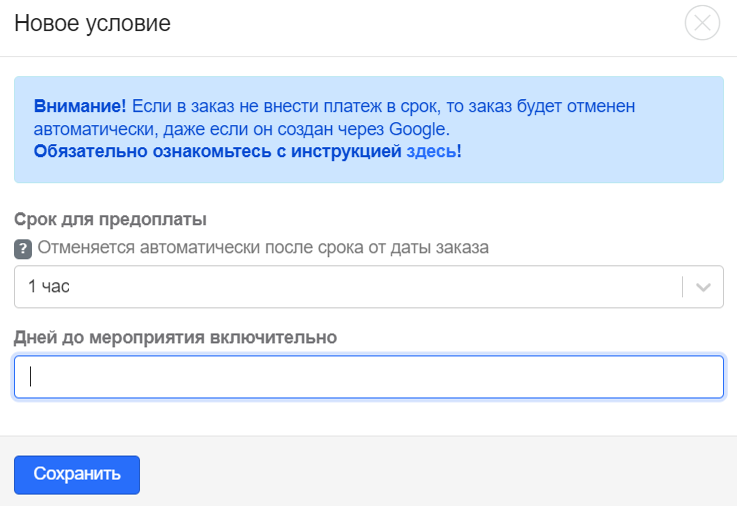Viewport: 737px width, 506px height.
Task: Click the word "Google" in the warning
Action: pos(420,129)
